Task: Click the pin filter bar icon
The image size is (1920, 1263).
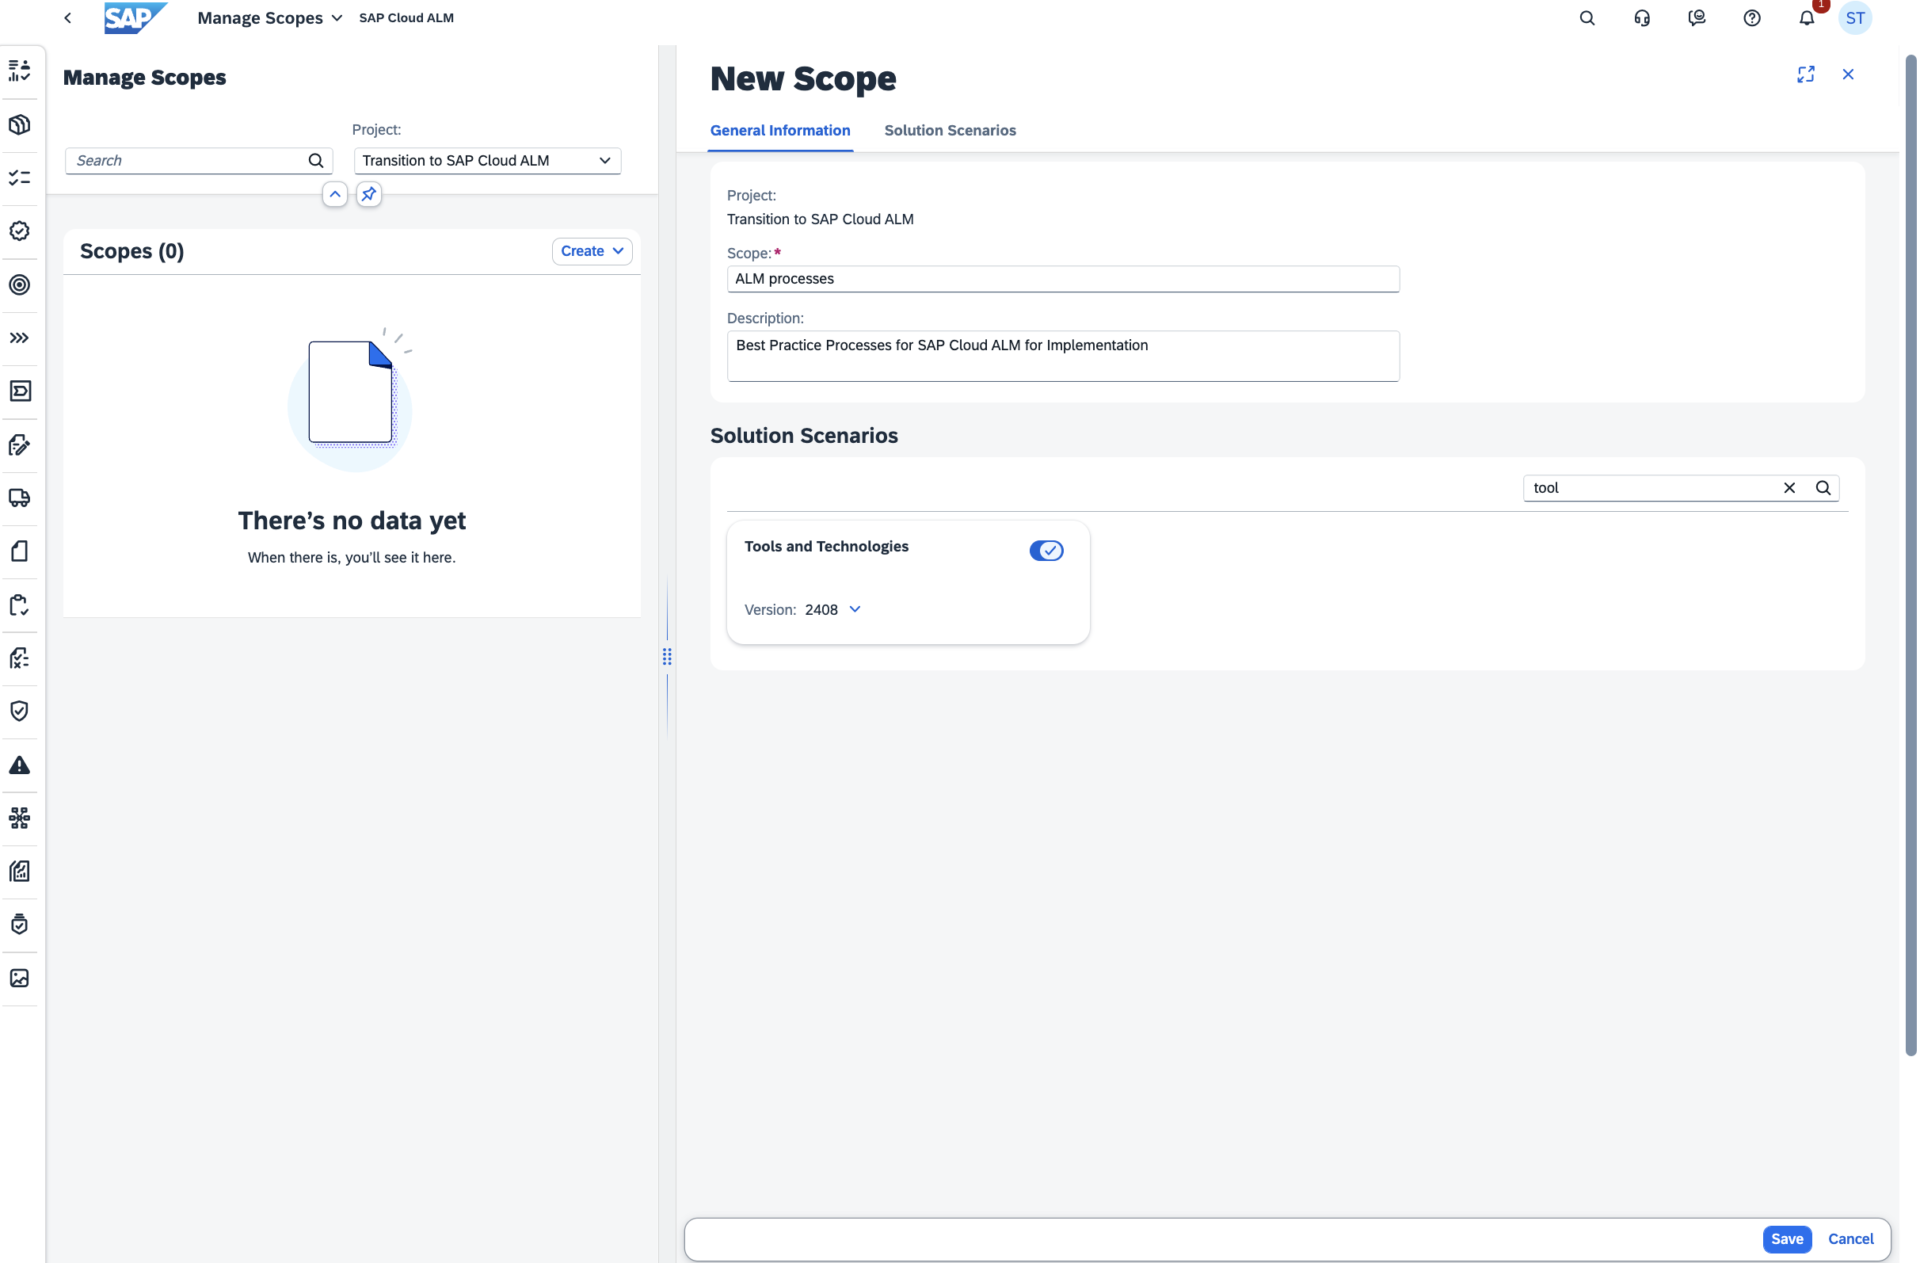Action: (x=369, y=194)
